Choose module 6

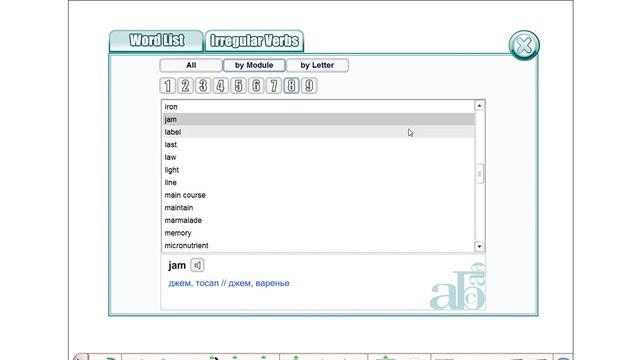(256, 86)
